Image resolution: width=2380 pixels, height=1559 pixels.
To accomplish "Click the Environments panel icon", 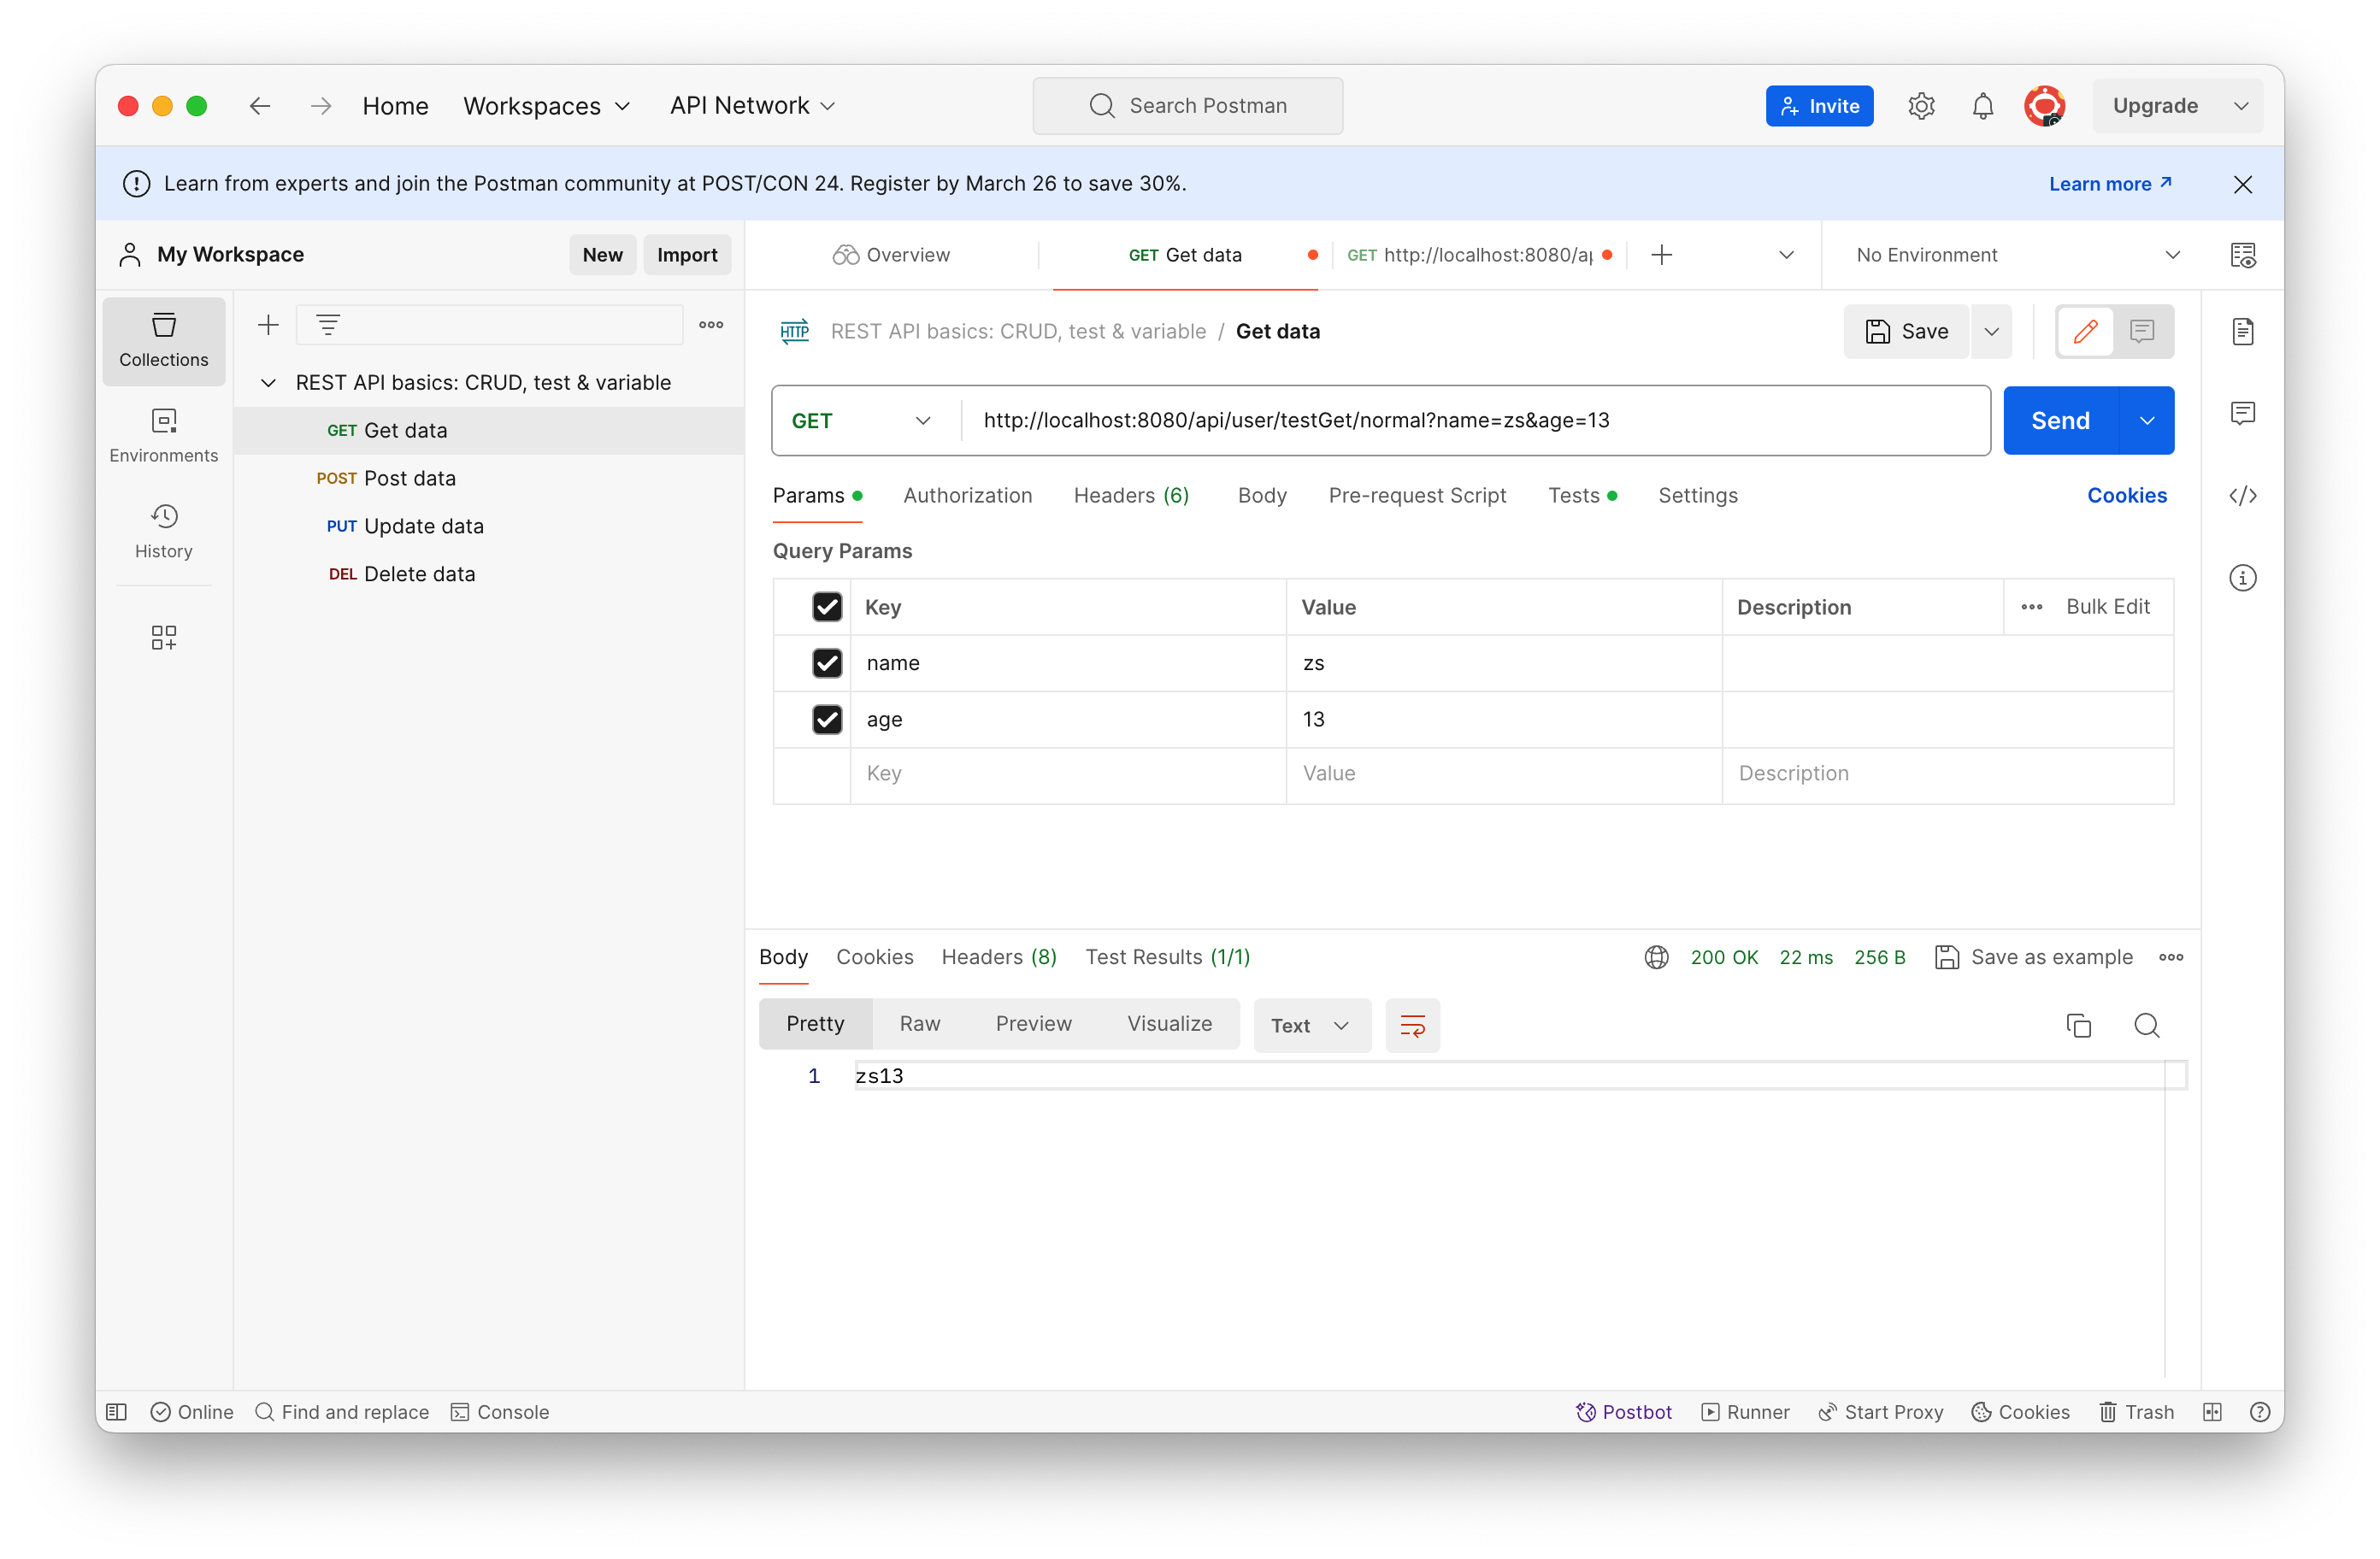I will [x=163, y=432].
